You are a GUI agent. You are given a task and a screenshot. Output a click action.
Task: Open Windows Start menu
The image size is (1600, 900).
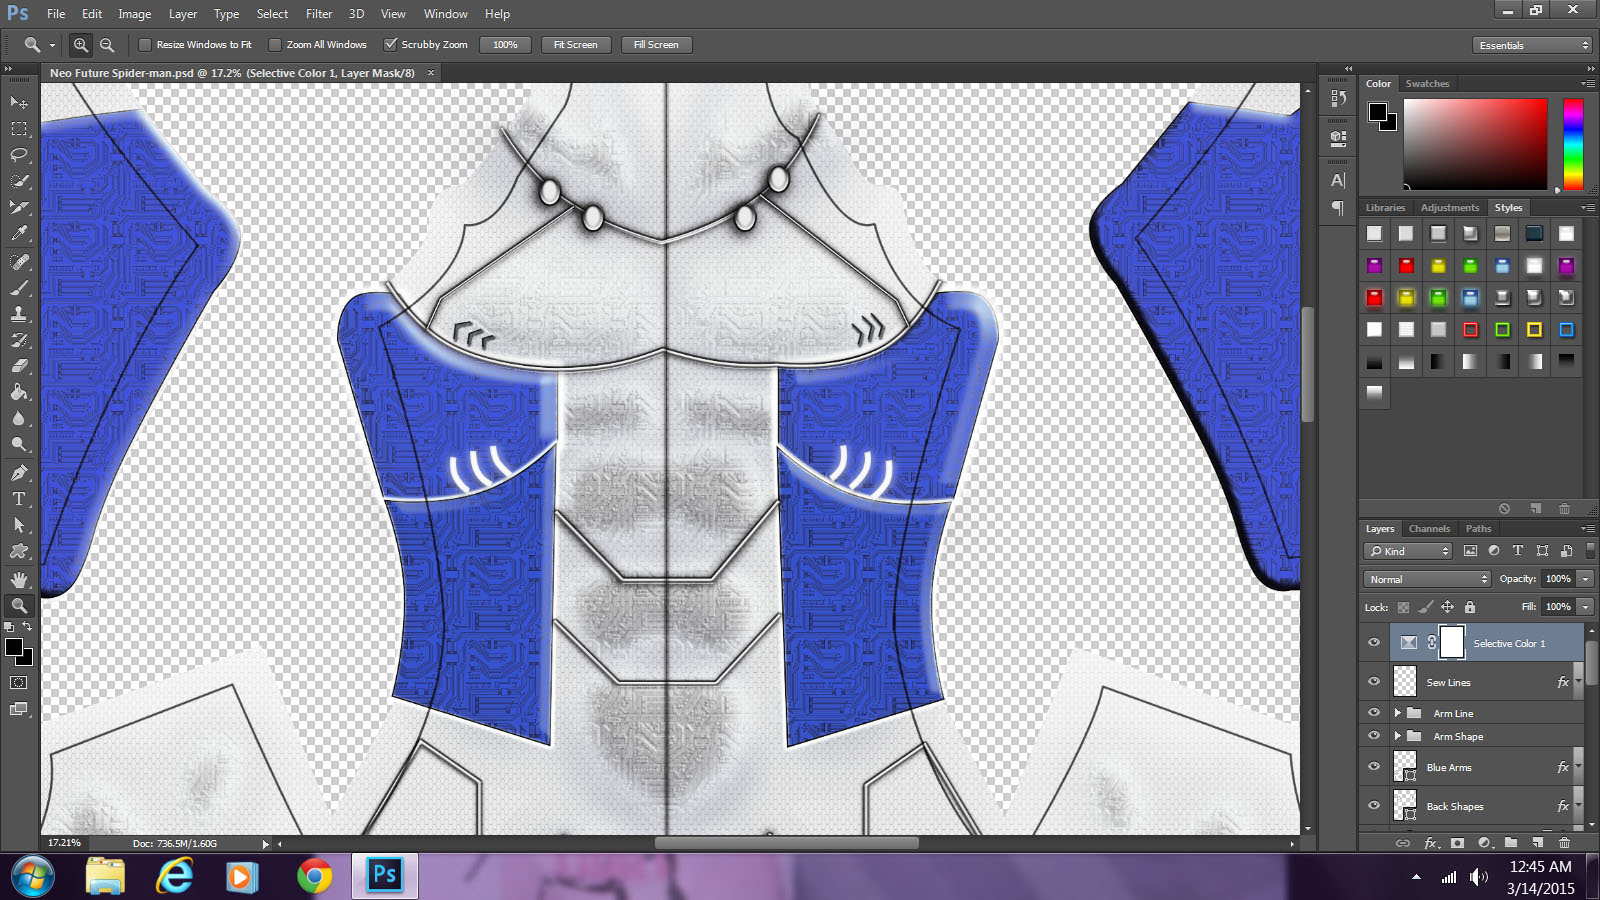[x=33, y=877]
